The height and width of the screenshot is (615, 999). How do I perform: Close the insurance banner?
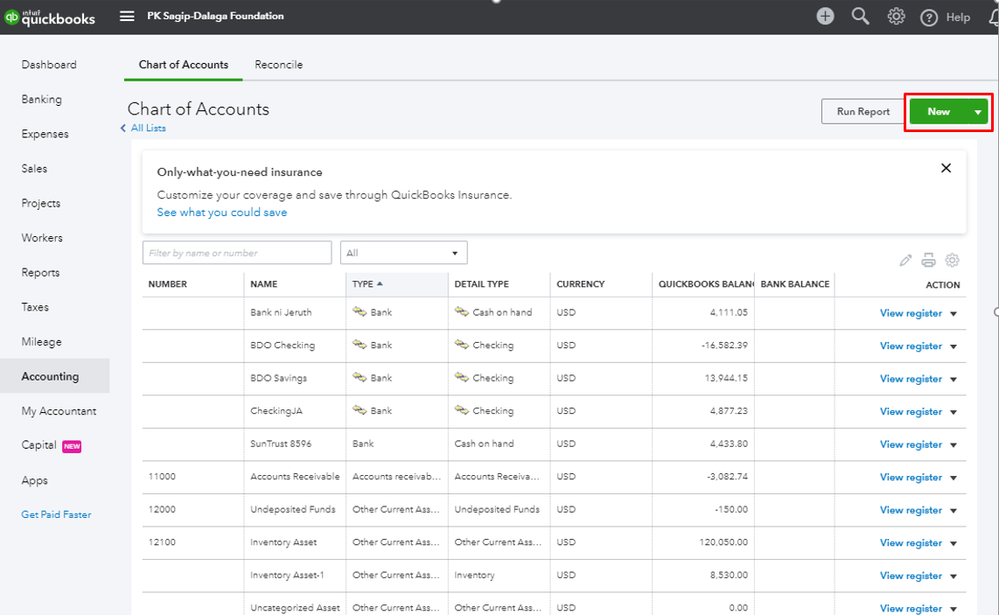pos(946,168)
